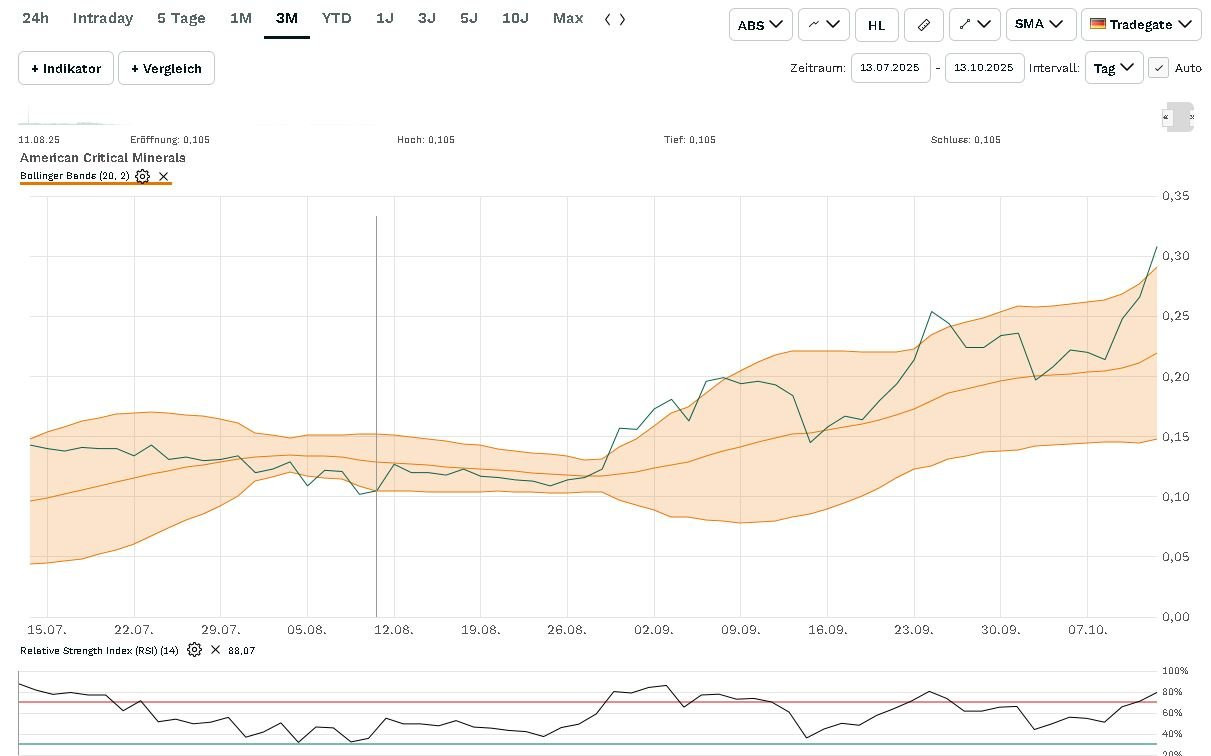
Task: Click the previous period arrow
Action: (609, 19)
